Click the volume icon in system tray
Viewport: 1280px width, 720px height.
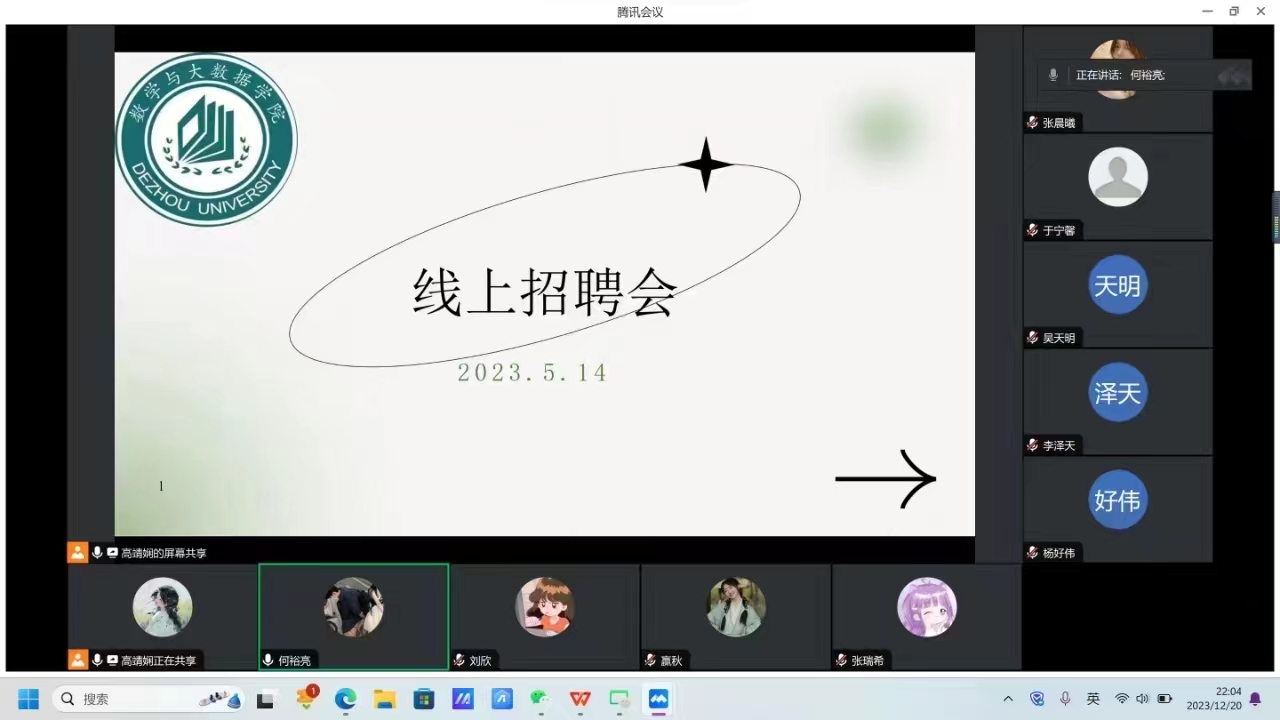click(1142, 699)
